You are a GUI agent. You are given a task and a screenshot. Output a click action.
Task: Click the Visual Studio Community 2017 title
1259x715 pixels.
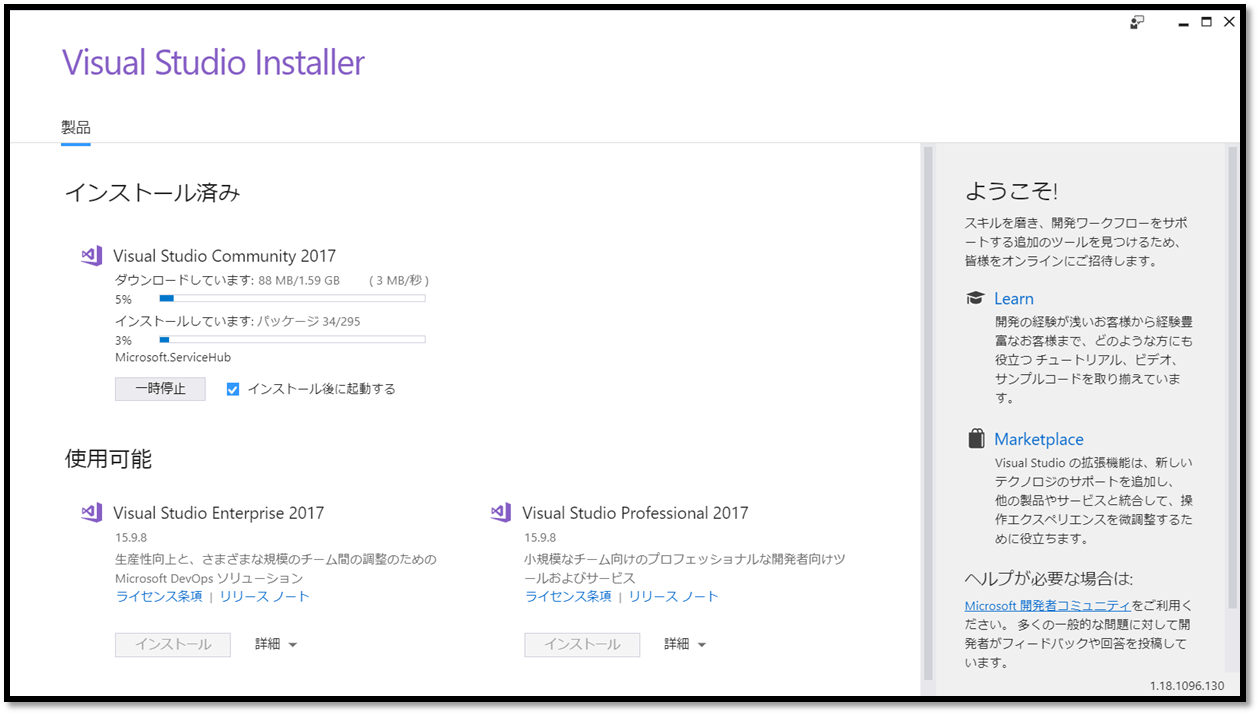pyautogui.click(x=225, y=256)
